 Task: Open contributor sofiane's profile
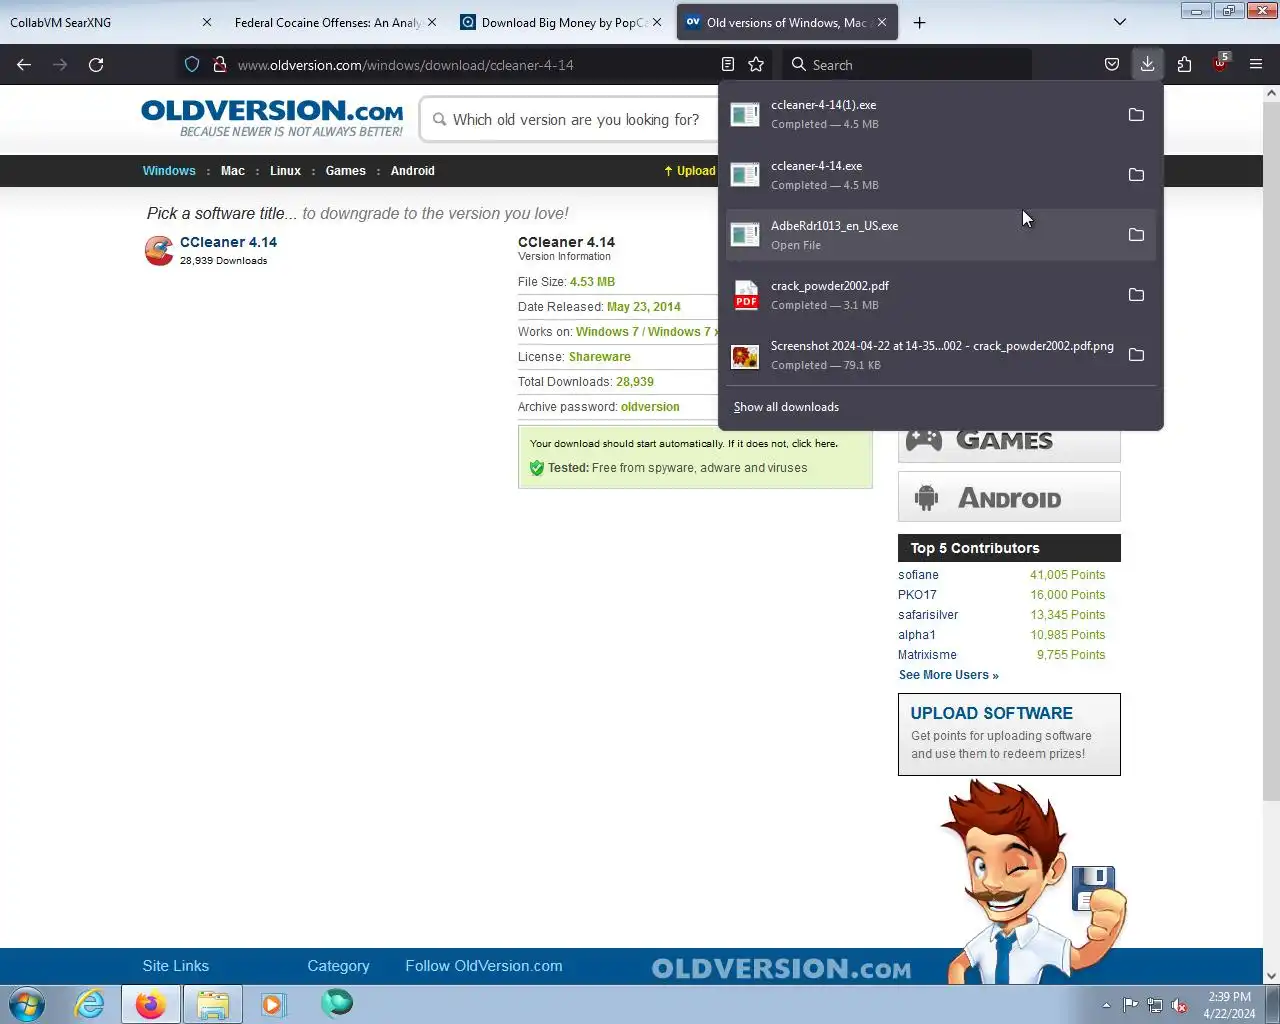(x=918, y=575)
